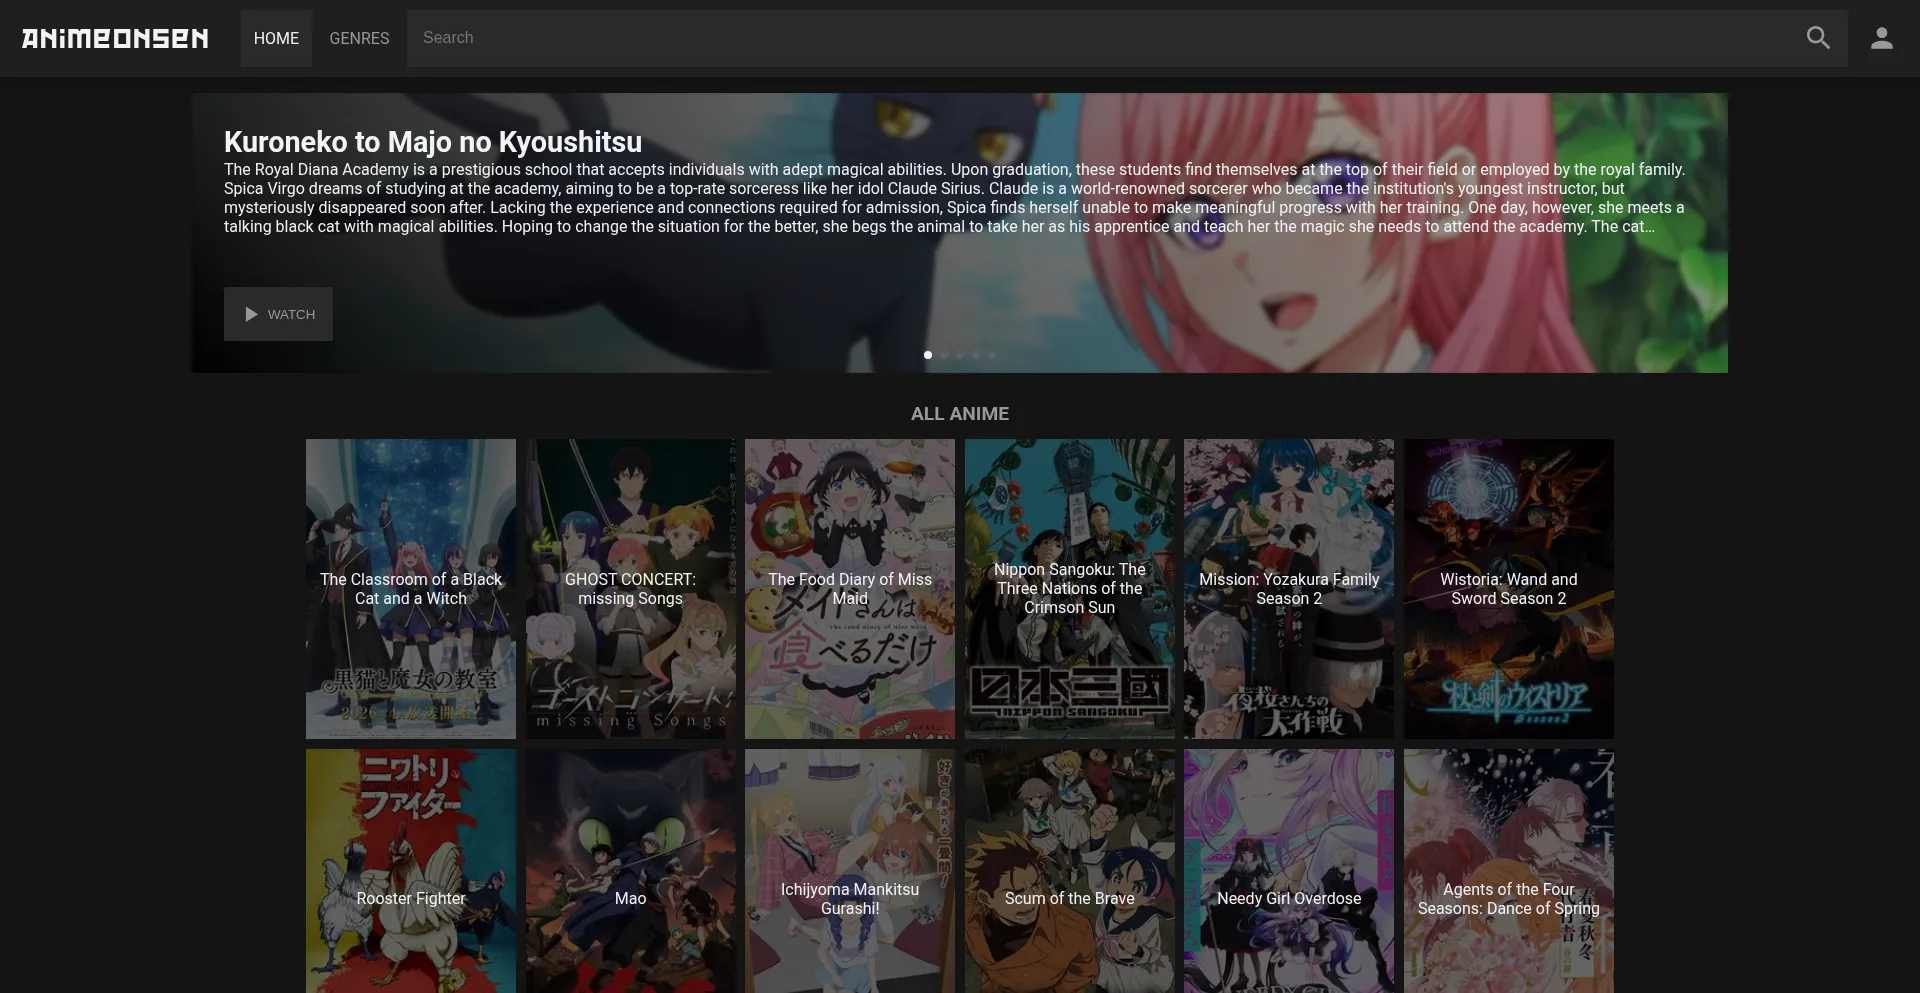Open The Classroom of a Black Cat card
The image size is (1920, 993).
(411, 589)
